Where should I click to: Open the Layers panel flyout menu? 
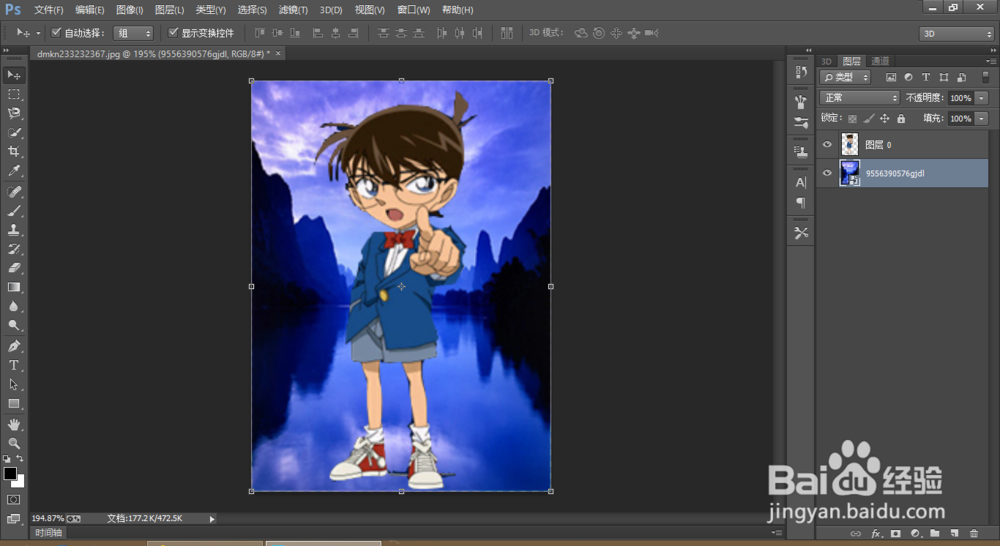coord(991,61)
